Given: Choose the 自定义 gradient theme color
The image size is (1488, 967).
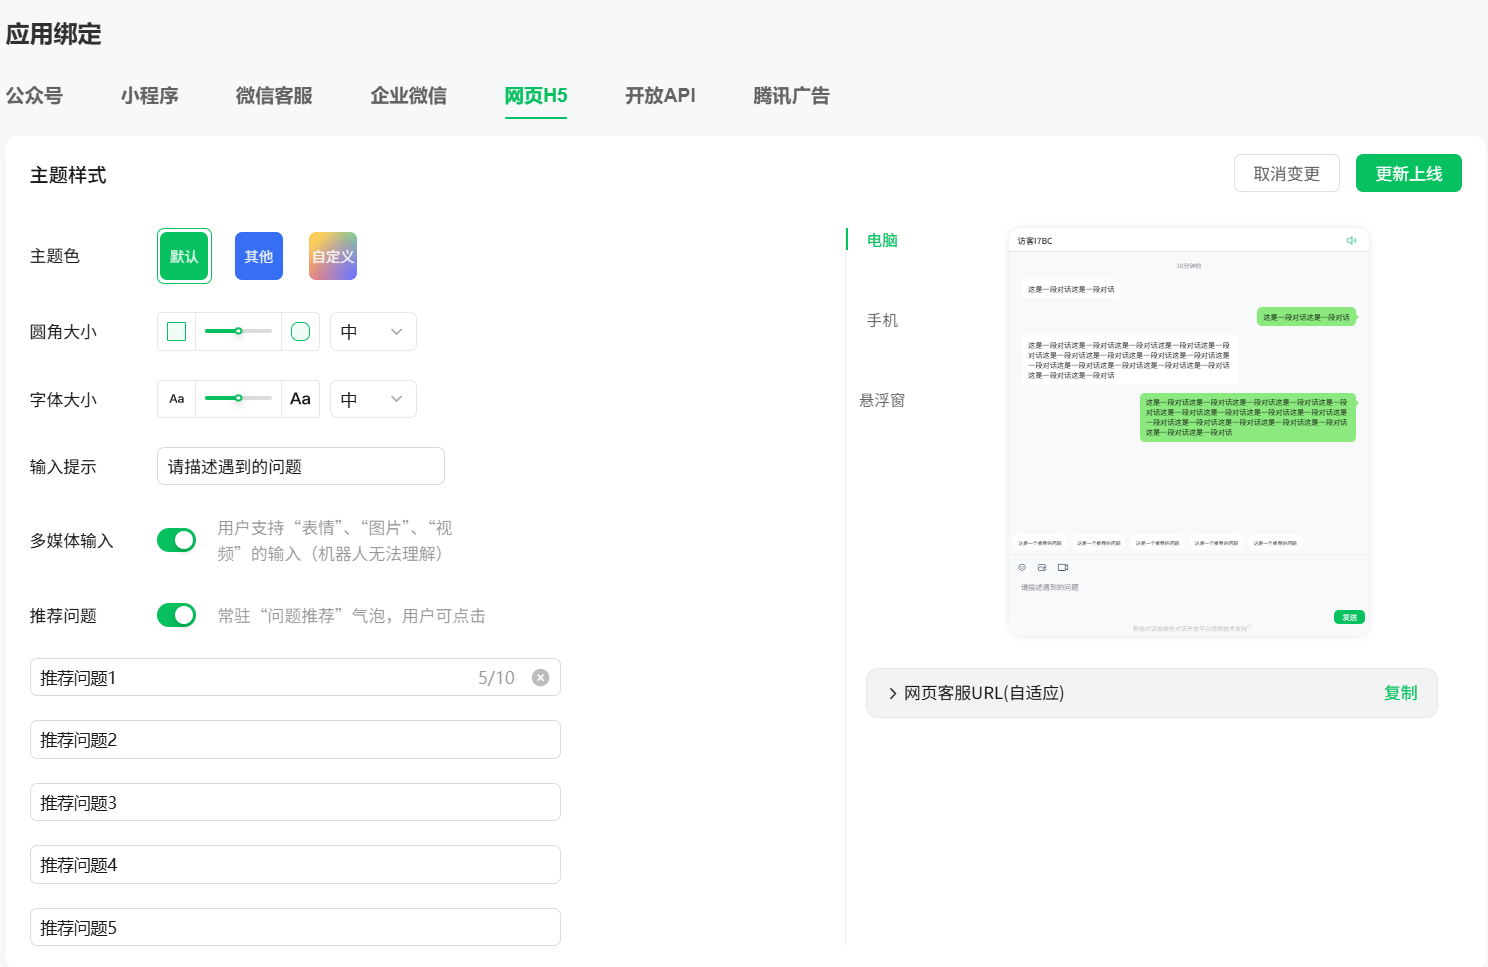Looking at the screenshot, I should [x=333, y=256].
